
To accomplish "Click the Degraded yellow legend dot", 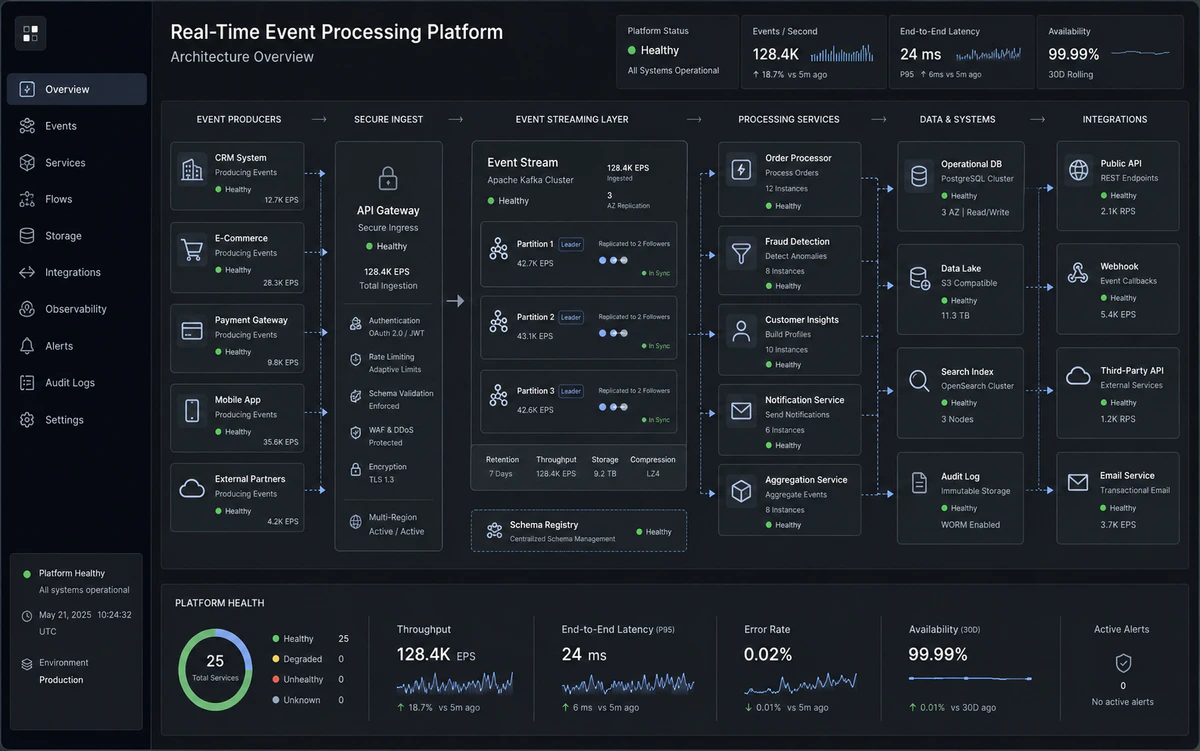I will [275, 659].
